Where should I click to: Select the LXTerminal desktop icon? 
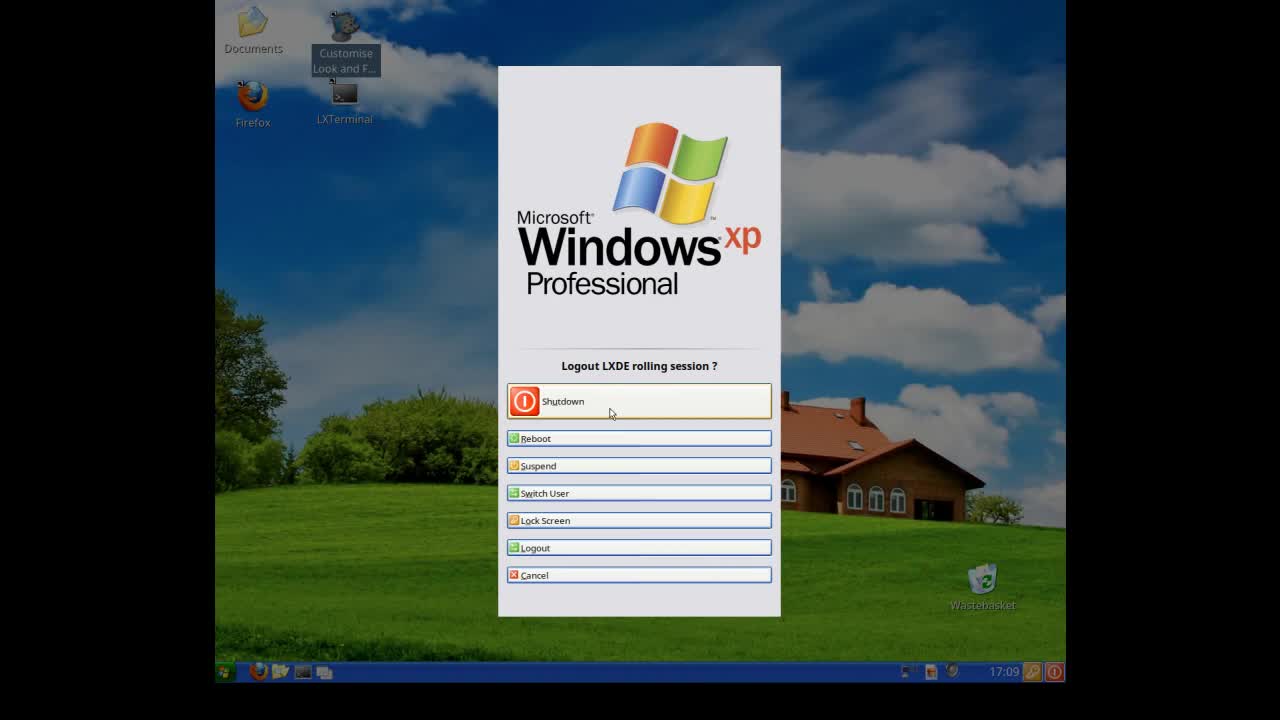pos(344,102)
